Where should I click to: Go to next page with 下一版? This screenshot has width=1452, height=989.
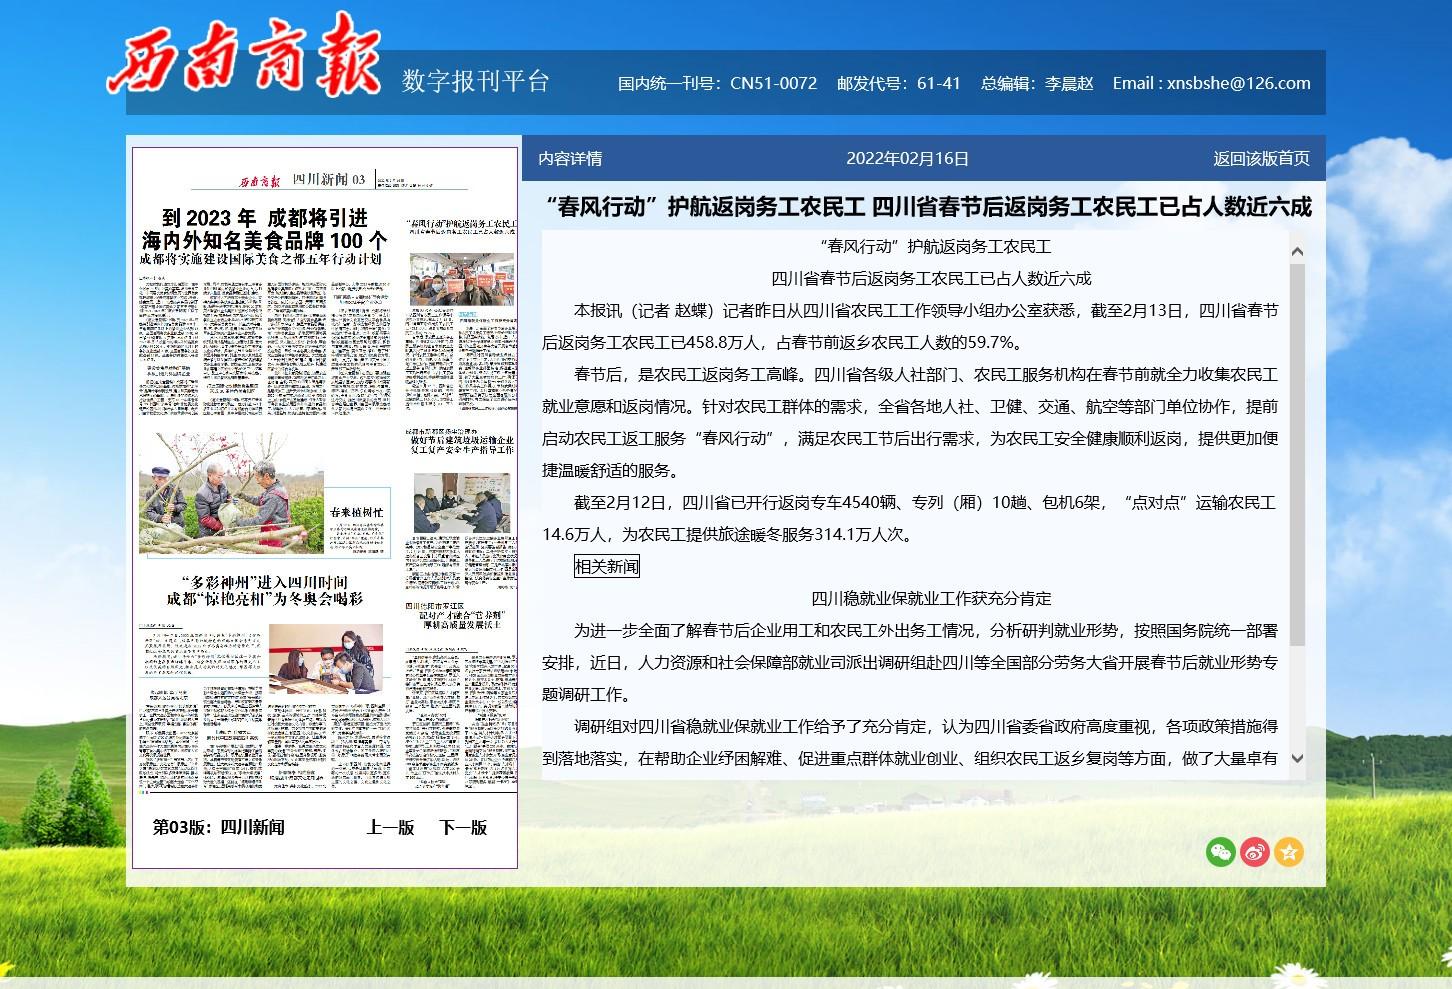463,827
